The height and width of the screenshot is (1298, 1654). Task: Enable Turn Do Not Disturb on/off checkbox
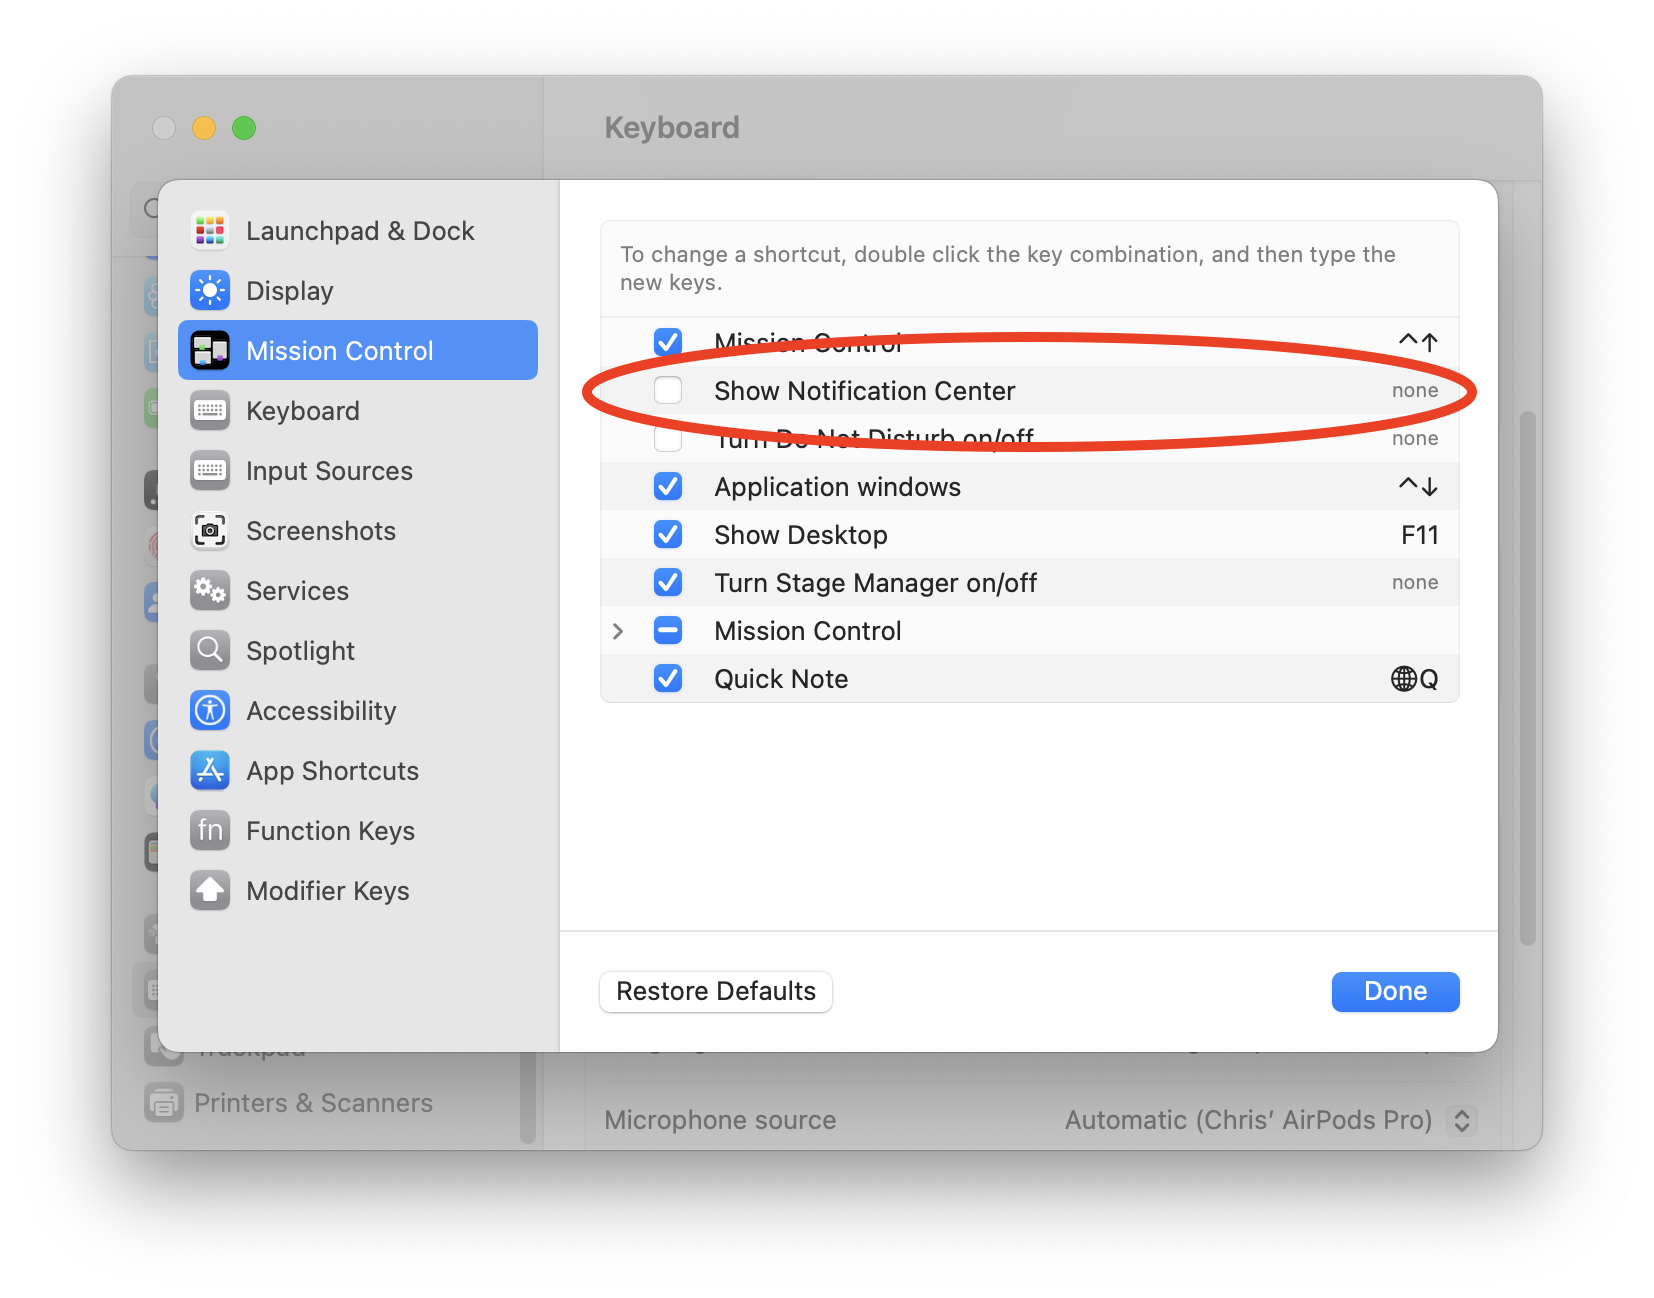click(x=668, y=438)
